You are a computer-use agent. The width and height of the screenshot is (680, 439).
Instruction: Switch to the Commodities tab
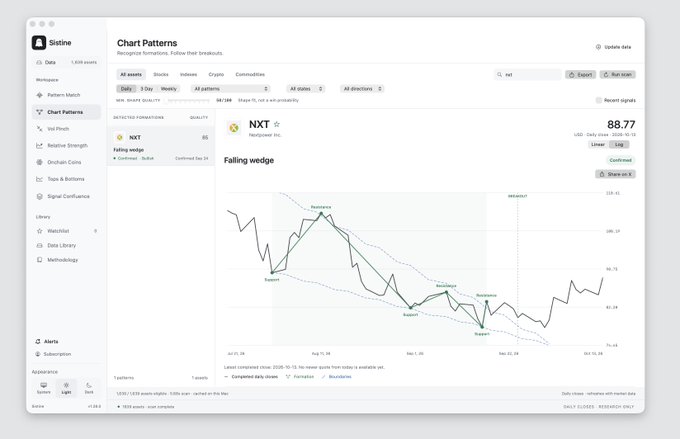point(250,75)
